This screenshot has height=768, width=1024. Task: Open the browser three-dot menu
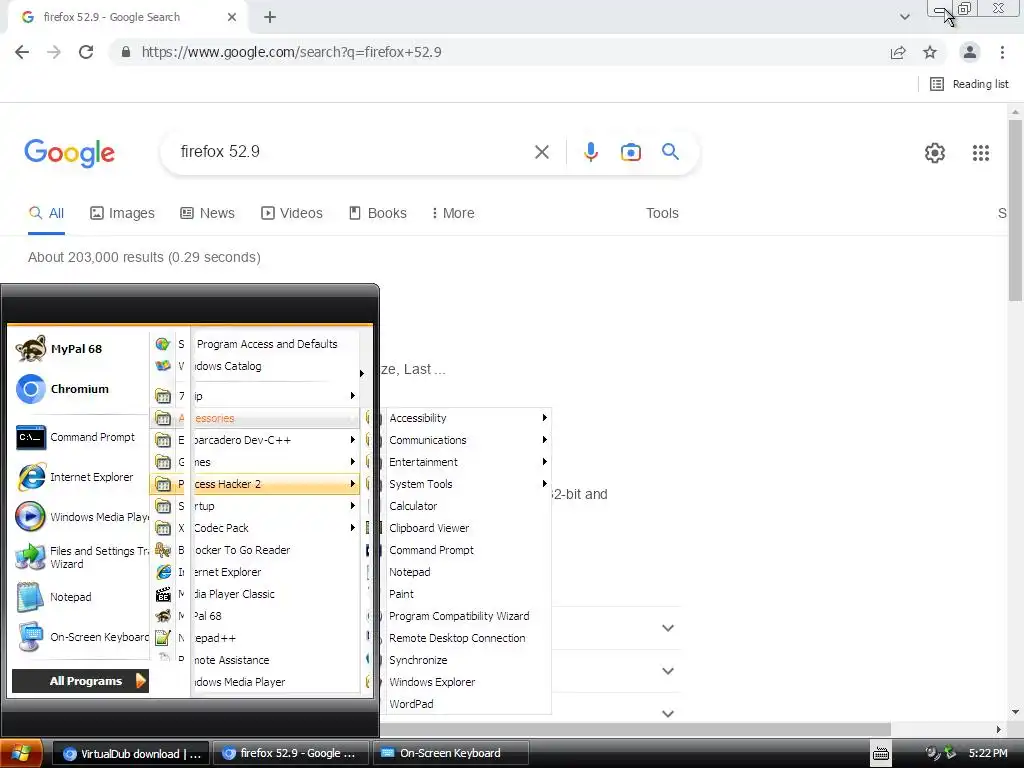tap(1002, 52)
